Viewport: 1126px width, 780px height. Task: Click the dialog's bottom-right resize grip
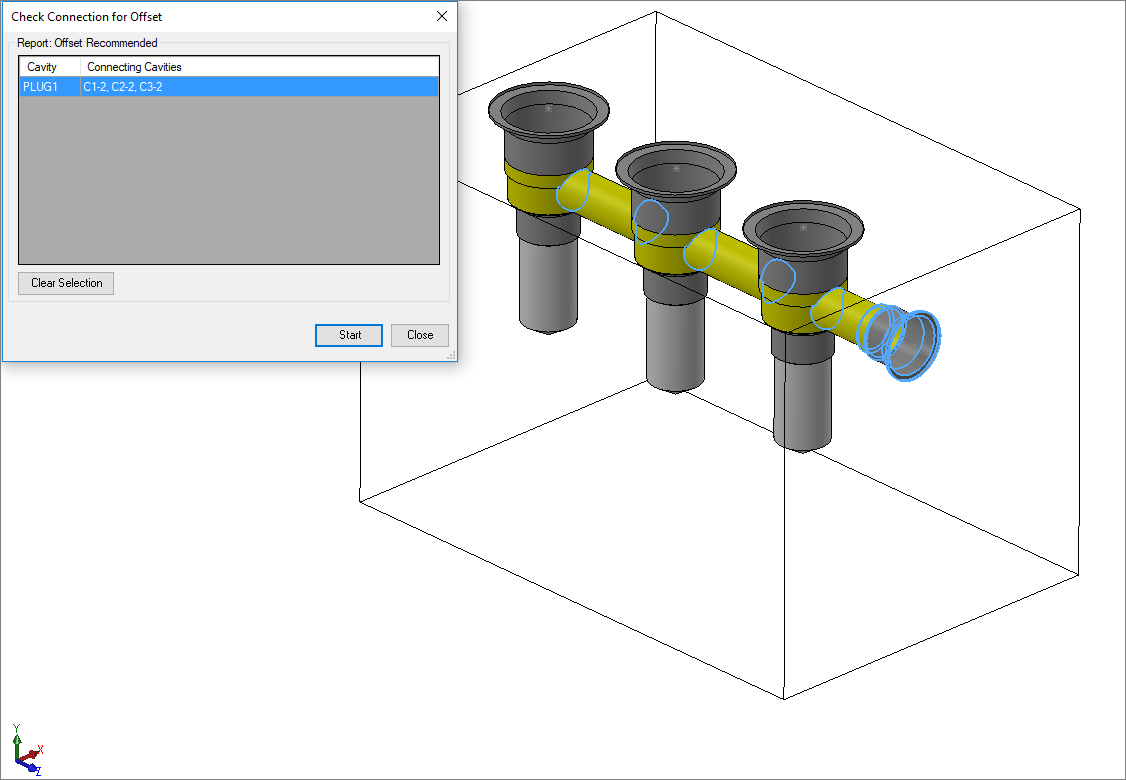point(451,355)
